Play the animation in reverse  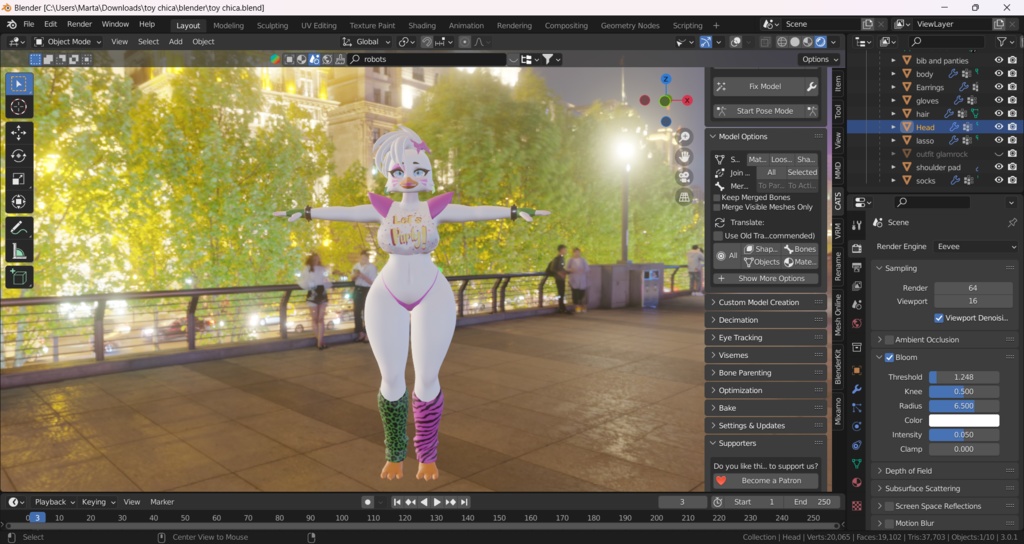coord(424,502)
